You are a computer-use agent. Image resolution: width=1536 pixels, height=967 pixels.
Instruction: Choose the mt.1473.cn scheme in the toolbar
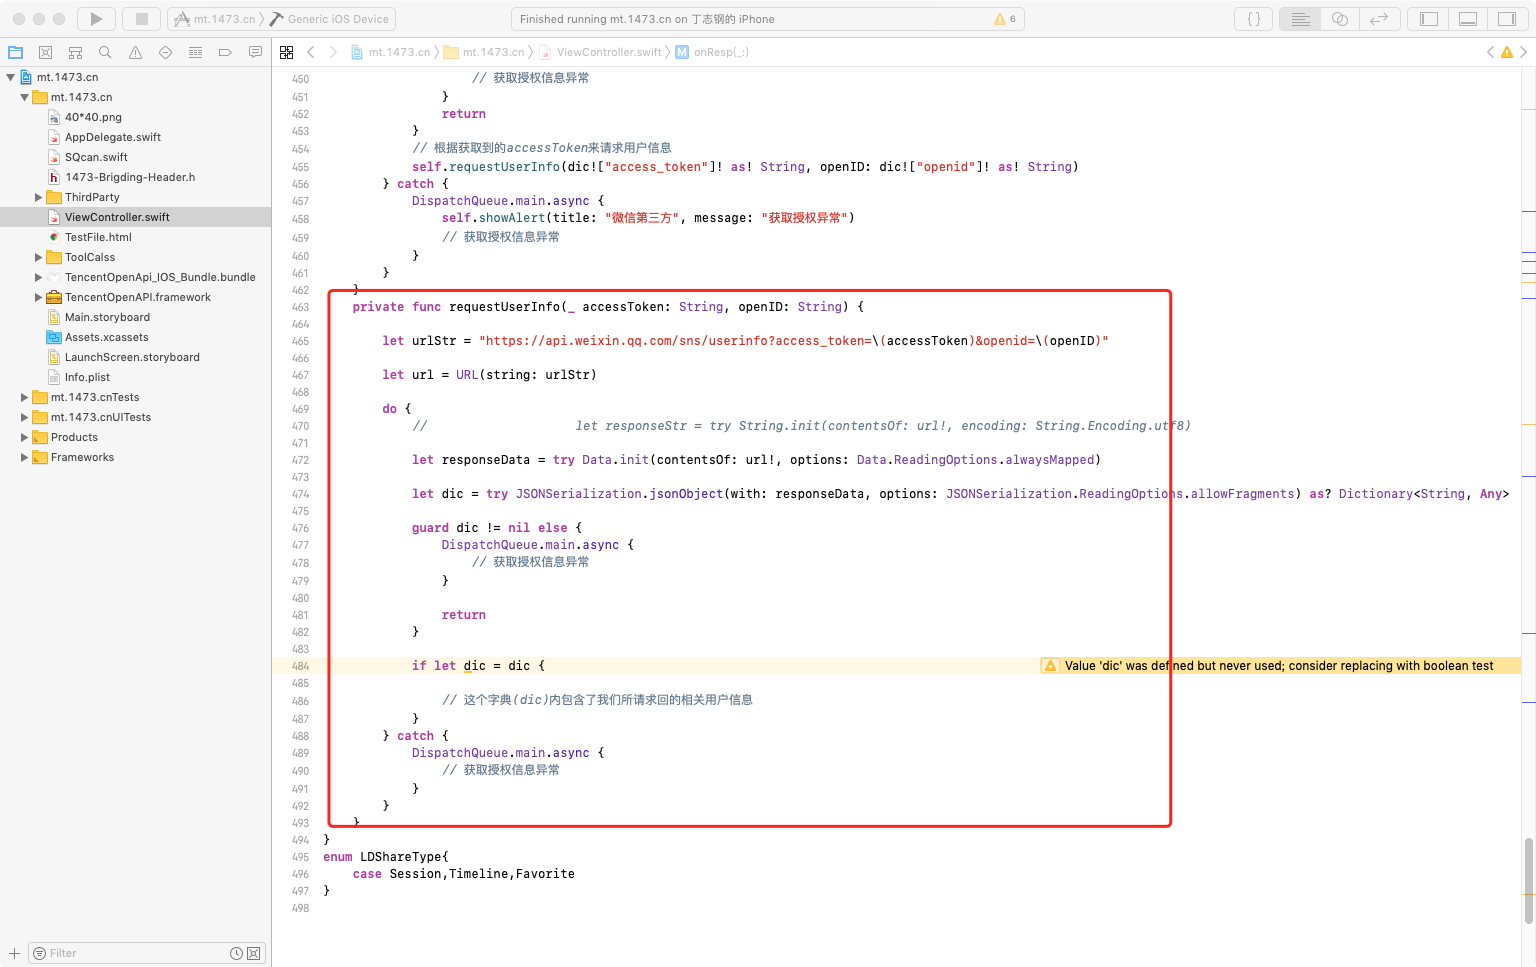click(x=214, y=19)
